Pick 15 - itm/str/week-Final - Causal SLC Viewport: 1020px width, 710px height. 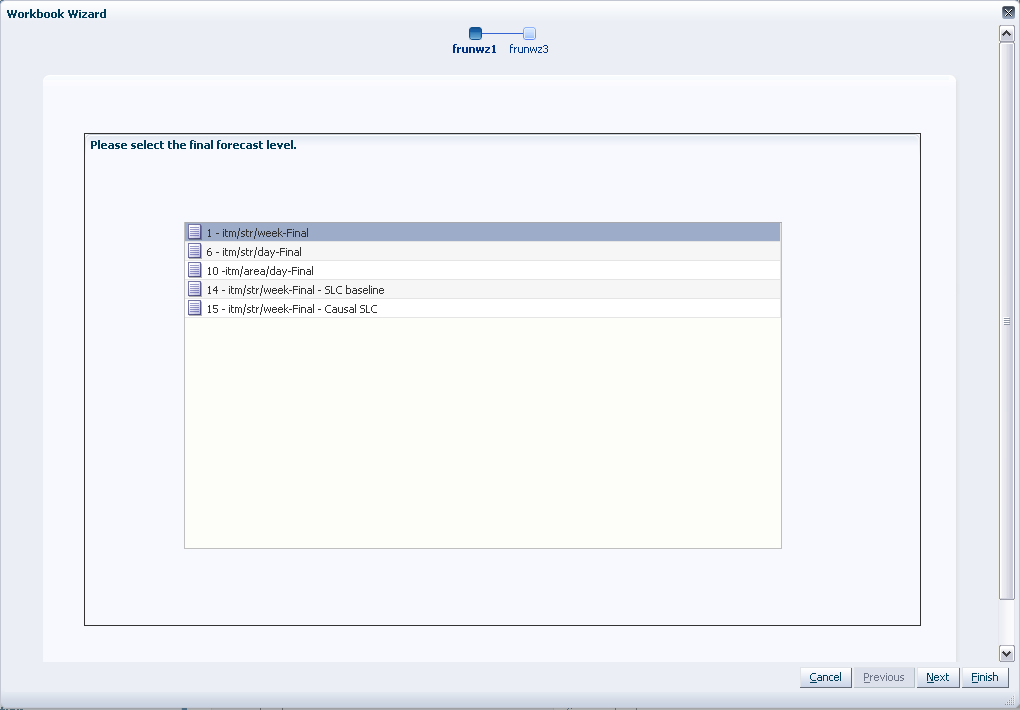483,308
